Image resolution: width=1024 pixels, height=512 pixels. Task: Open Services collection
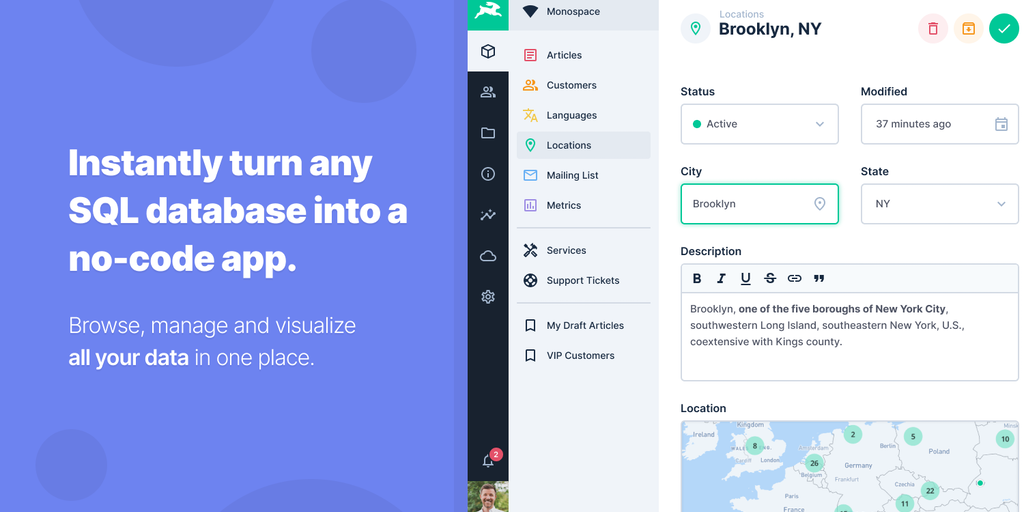pos(583,251)
